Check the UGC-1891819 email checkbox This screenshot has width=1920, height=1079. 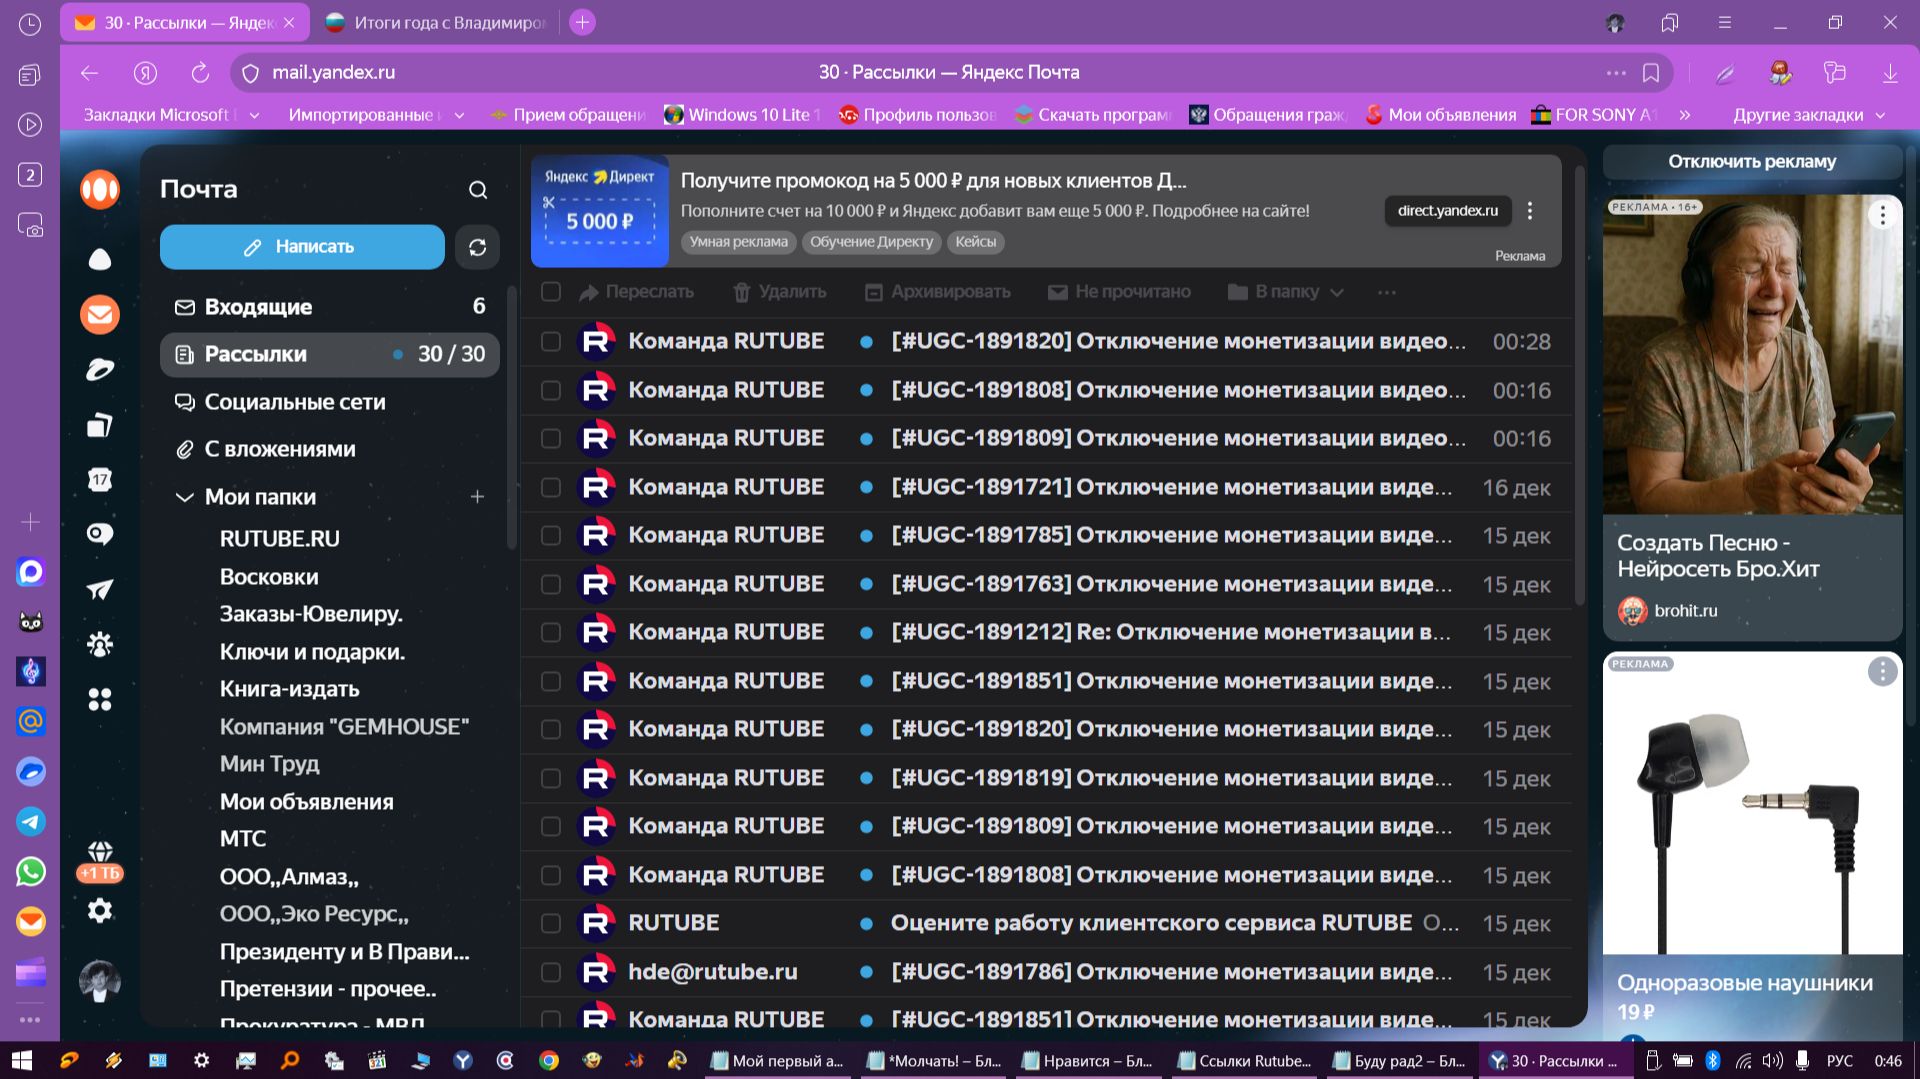(551, 778)
